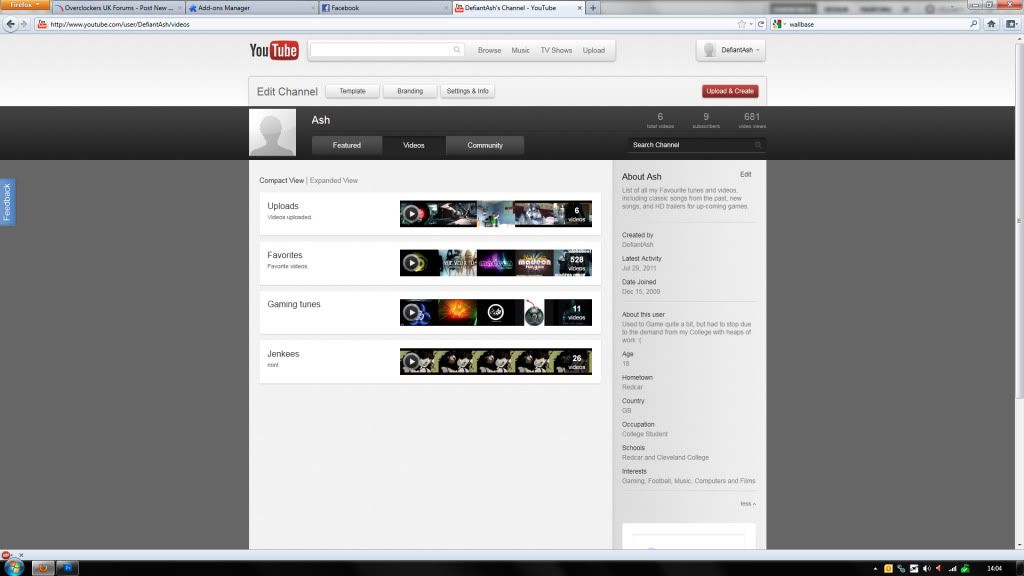
Task: Play all videos in the Uploads playlist
Action: coord(411,214)
